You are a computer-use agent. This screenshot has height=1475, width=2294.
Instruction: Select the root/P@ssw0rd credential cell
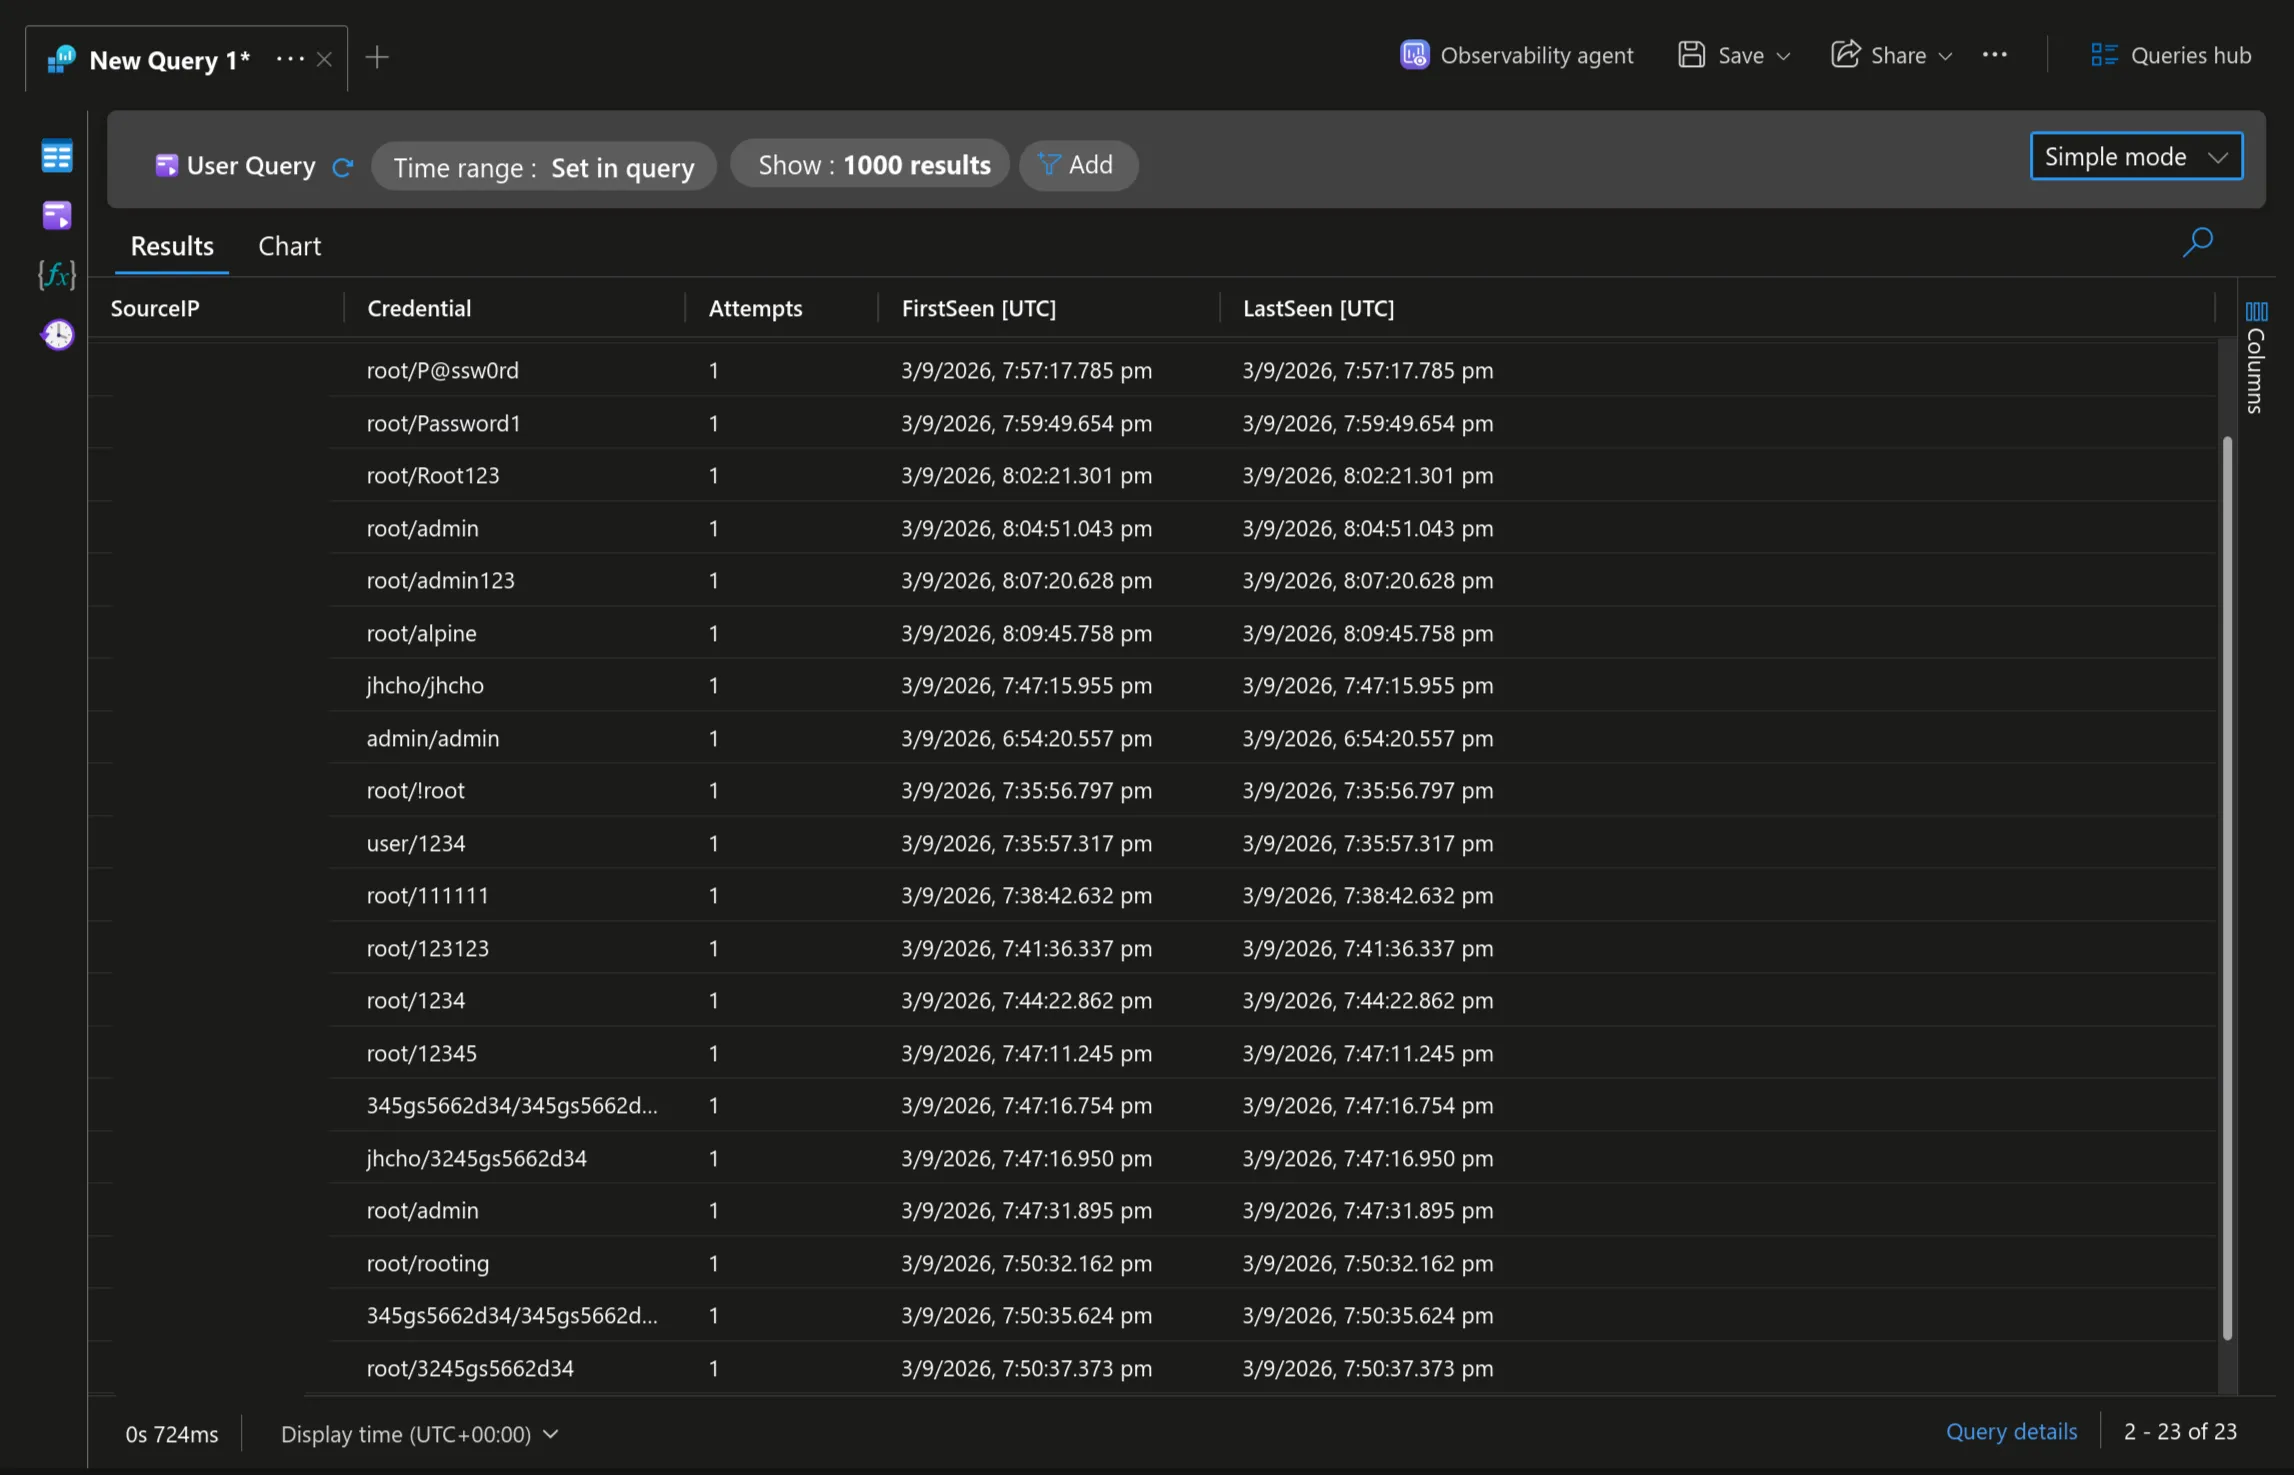(442, 370)
